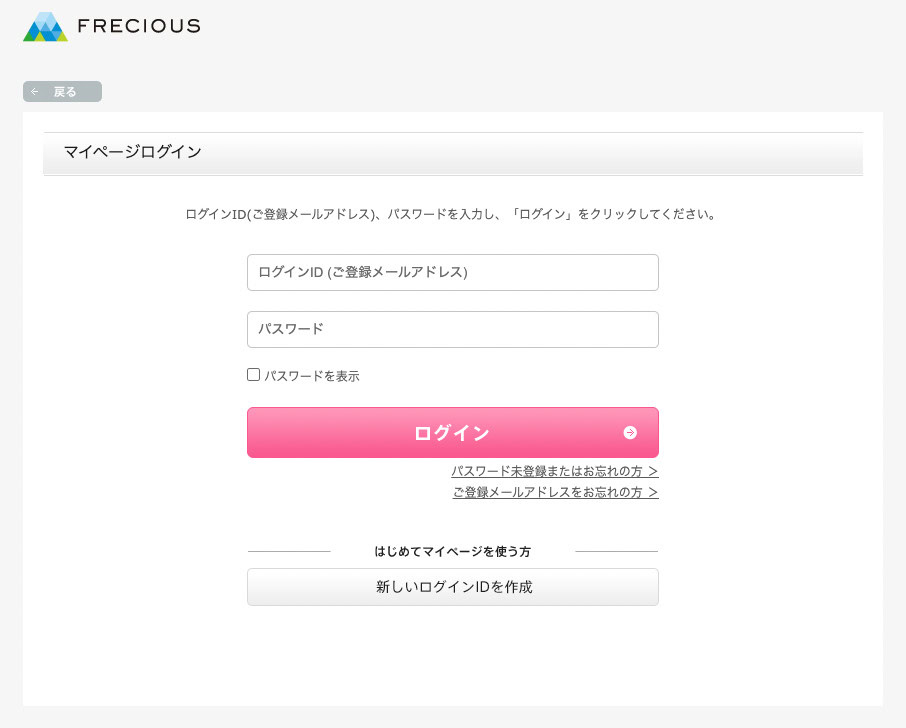The image size is (906, 728).
Task: Focus the パスワード input field
Action: pos(452,329)
